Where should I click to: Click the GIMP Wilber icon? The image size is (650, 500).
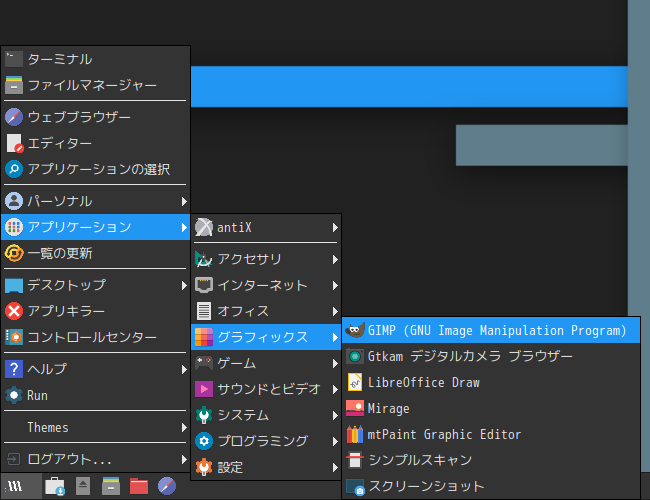pyautogui.click(x=355, y=330)
